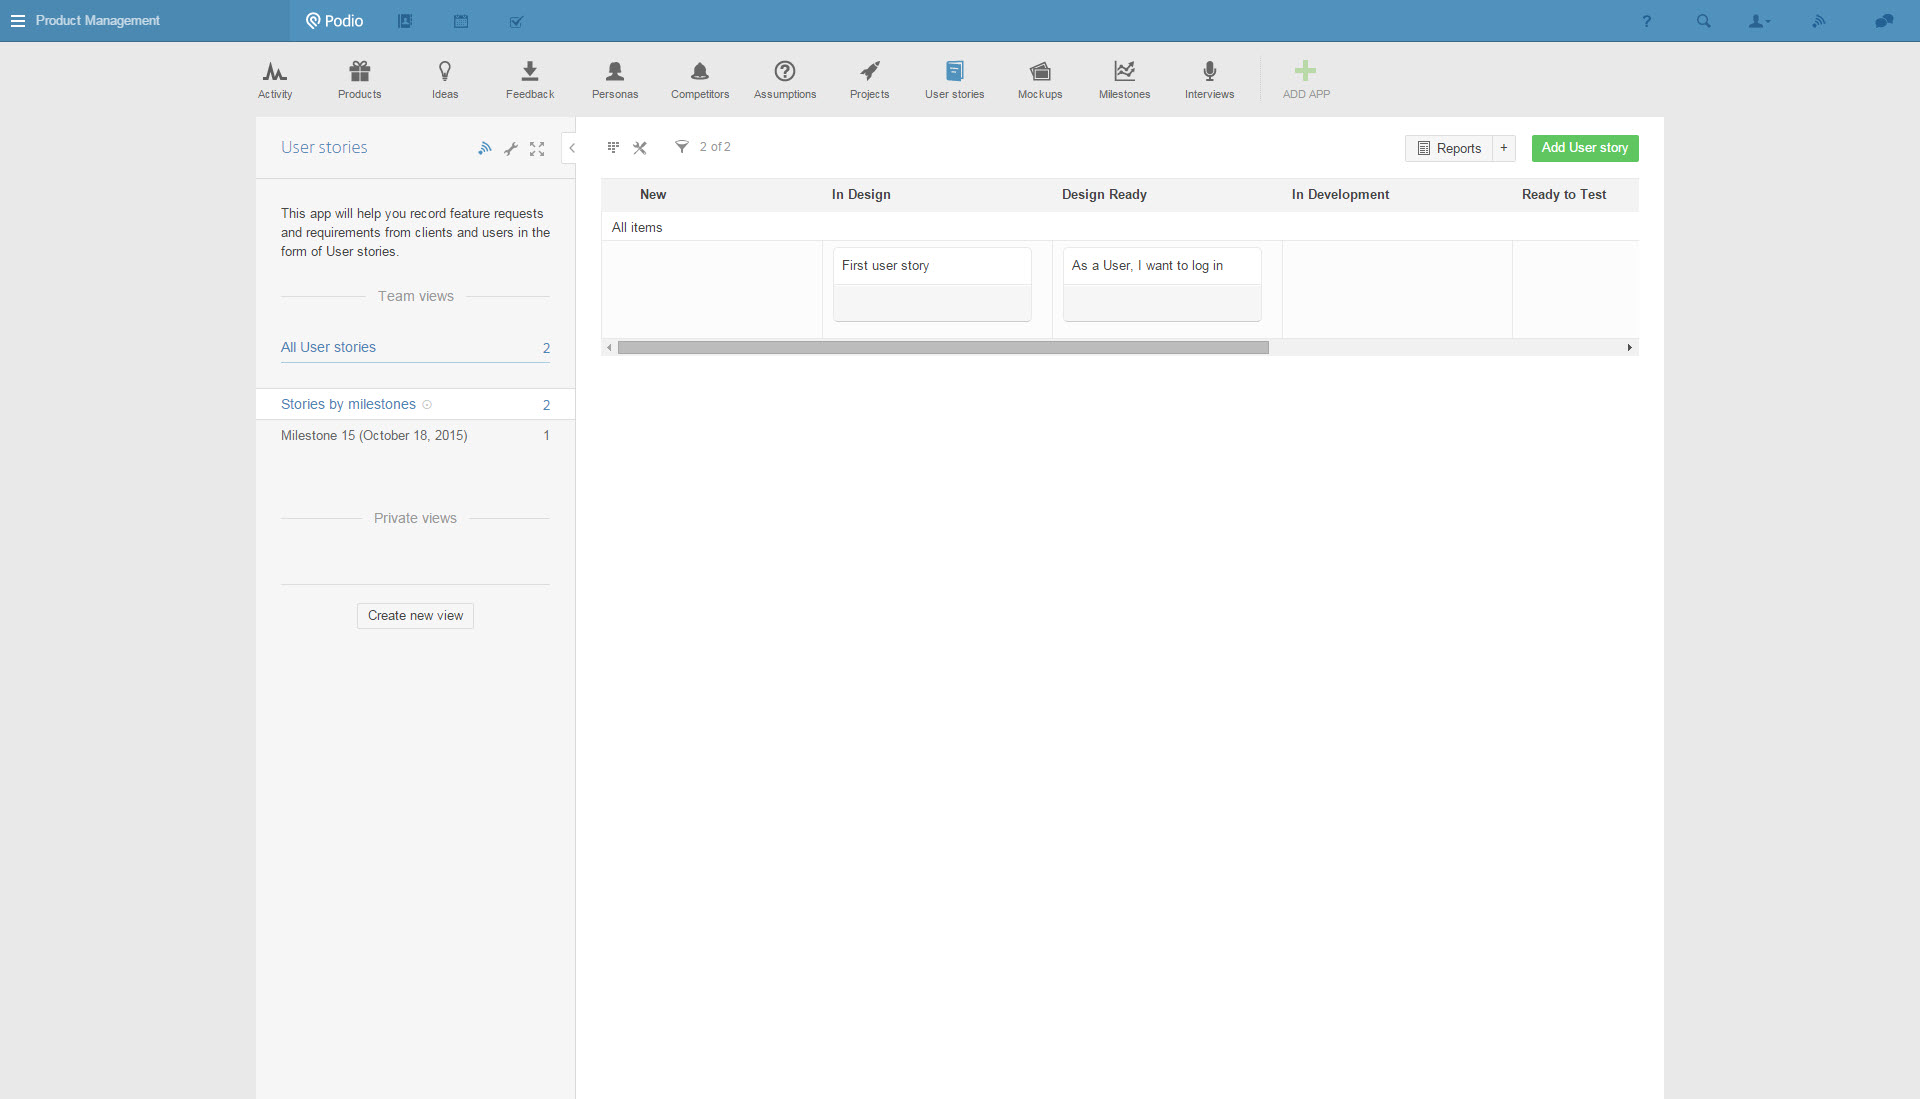Click Add User story button

(x=1584, y=148)
